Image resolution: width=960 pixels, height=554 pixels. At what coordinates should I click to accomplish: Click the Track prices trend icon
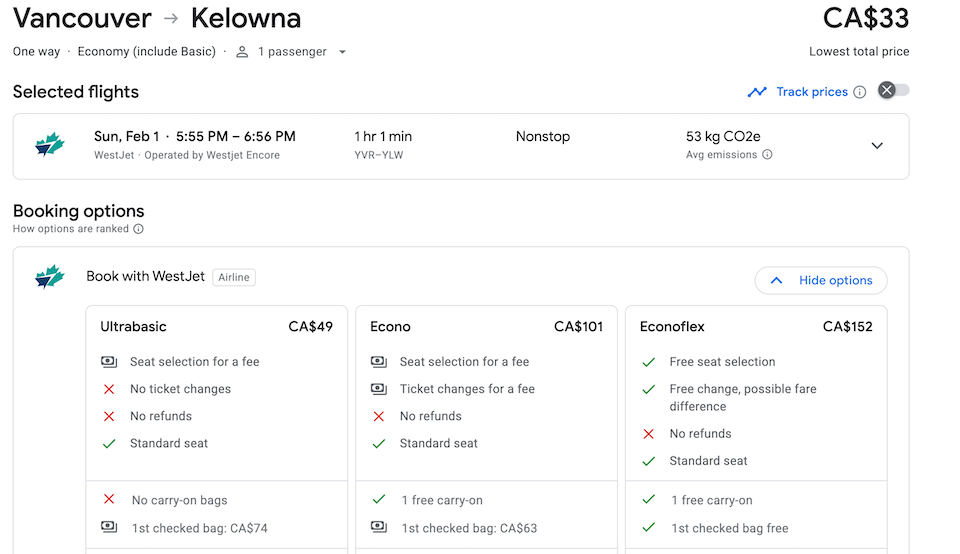[x=757, y=92]
